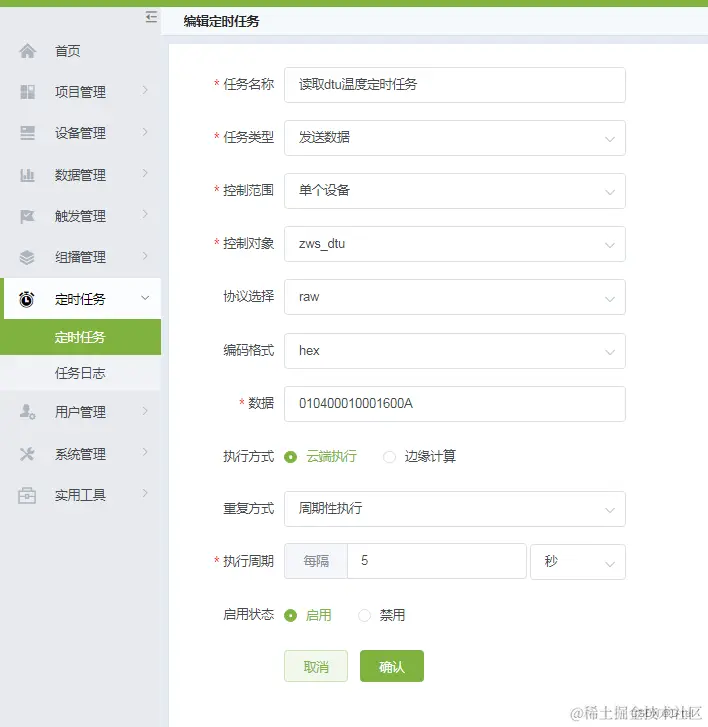Expand 组播管理 submenu arrow
The image size is (708, 727).
145,255
